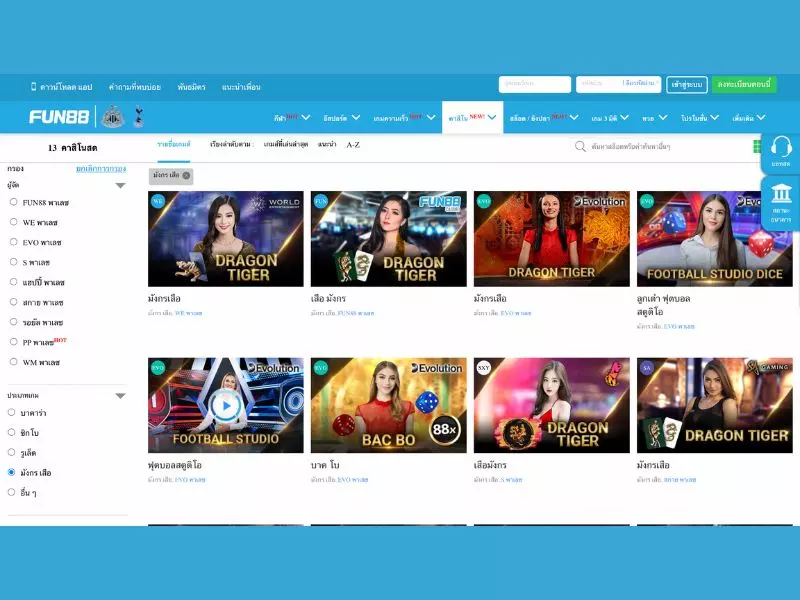Select WE Palace provider radio

click(x=14, y=222)
